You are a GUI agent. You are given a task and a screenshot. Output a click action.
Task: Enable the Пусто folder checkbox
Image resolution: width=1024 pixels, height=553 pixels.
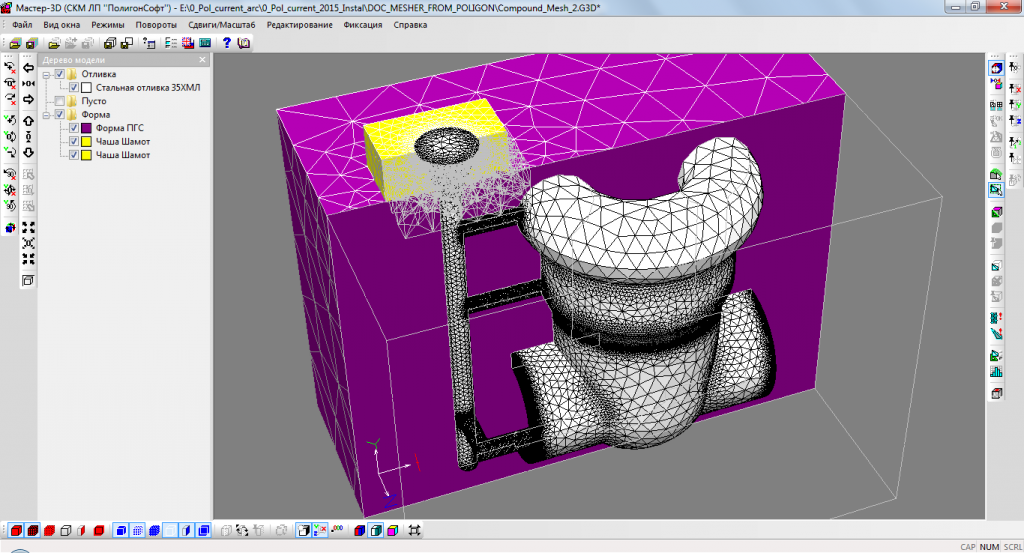(60, 101)
